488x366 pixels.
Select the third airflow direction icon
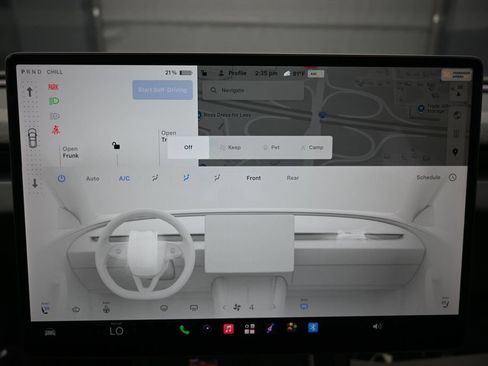point(217,178)
